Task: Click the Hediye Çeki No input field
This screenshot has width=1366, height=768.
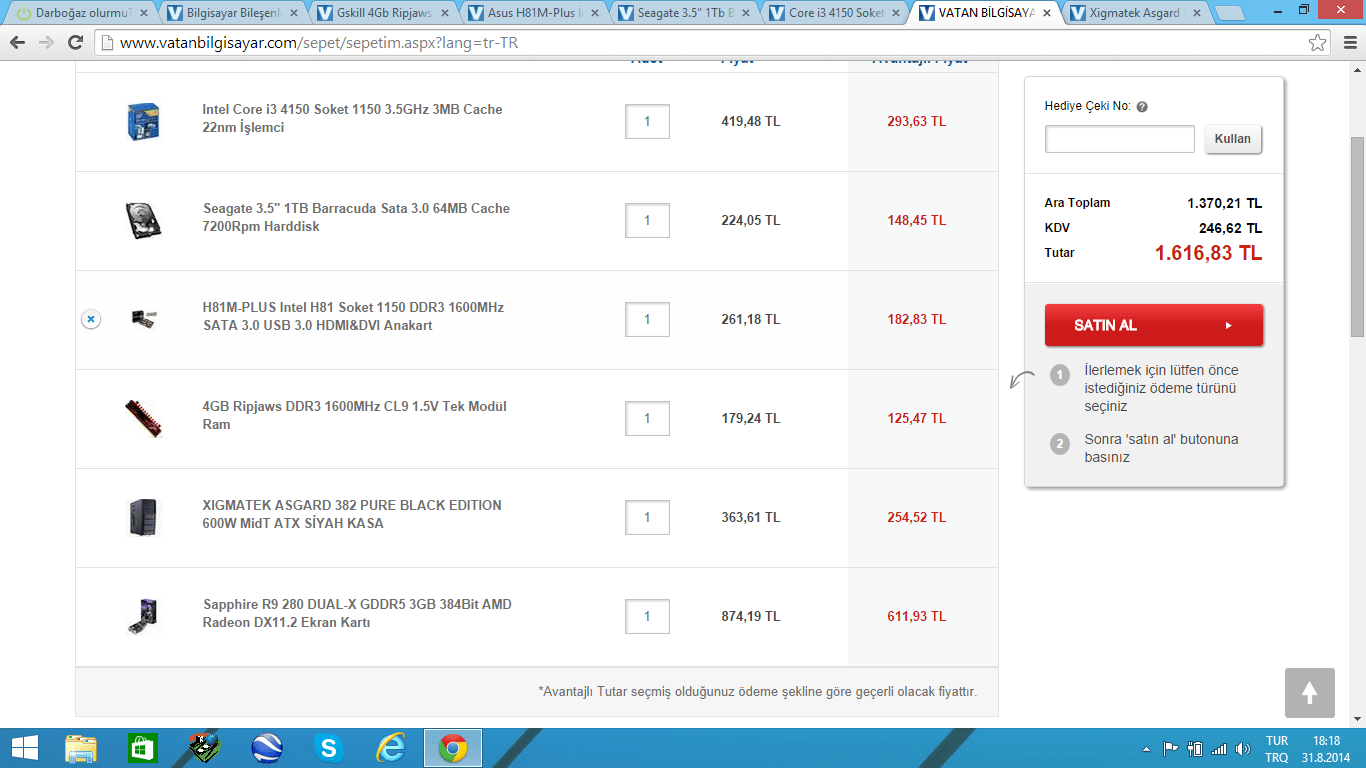Action: click(1120, 139)
